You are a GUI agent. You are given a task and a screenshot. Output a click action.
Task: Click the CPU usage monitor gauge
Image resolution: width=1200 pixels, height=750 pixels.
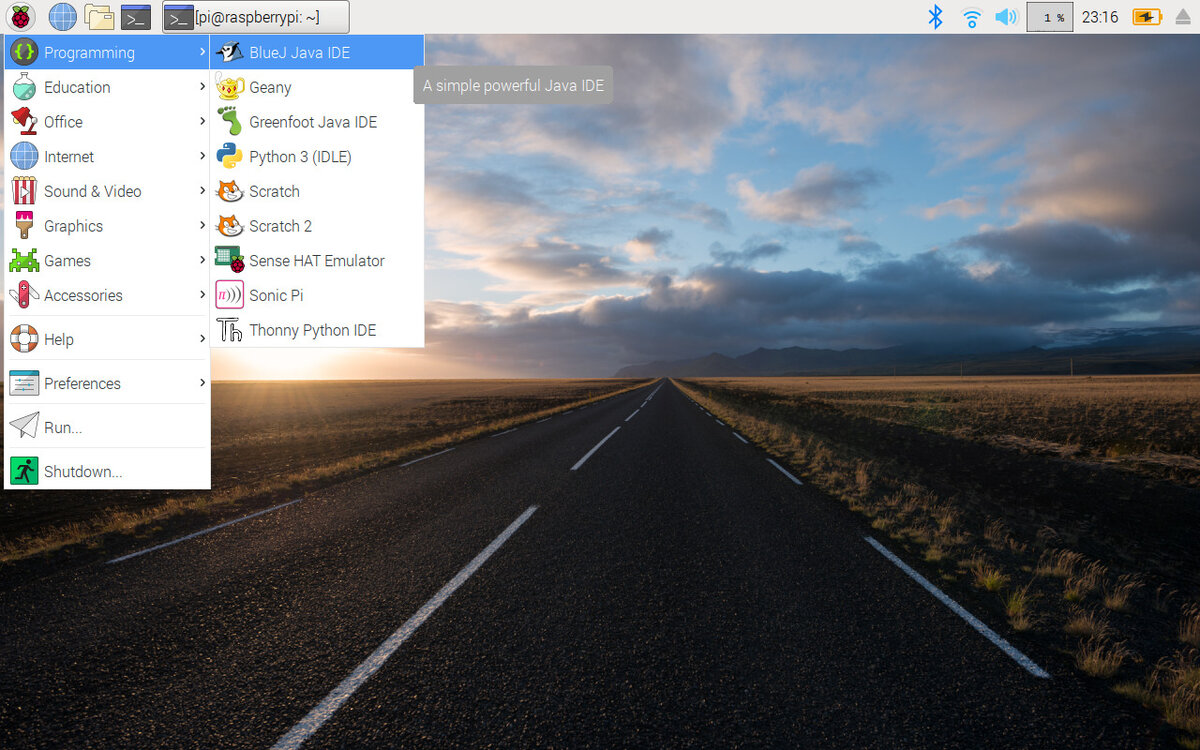pos(1049,17)
